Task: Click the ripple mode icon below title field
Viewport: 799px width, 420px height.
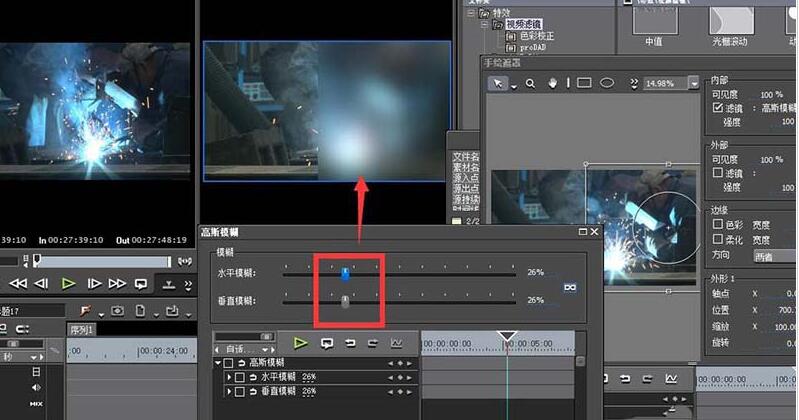Action: point(22,329)
